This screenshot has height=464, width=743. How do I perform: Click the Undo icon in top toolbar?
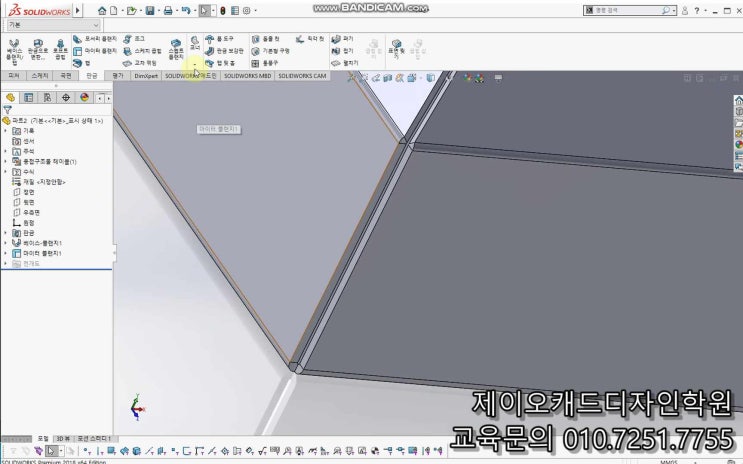click(186, 10)
